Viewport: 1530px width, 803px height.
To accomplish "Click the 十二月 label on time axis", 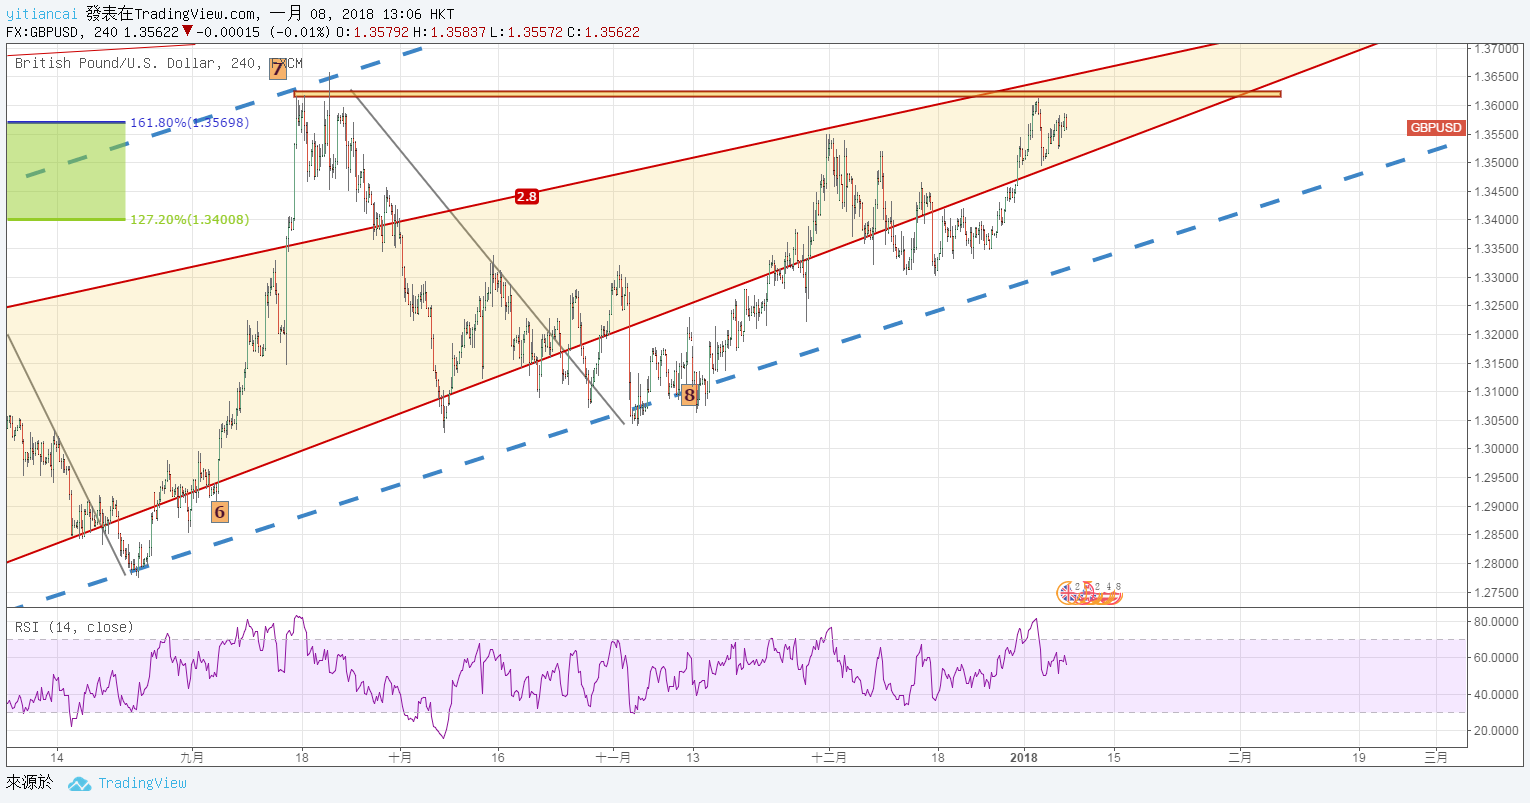I will pyautogui.click(x=829, y=757).
